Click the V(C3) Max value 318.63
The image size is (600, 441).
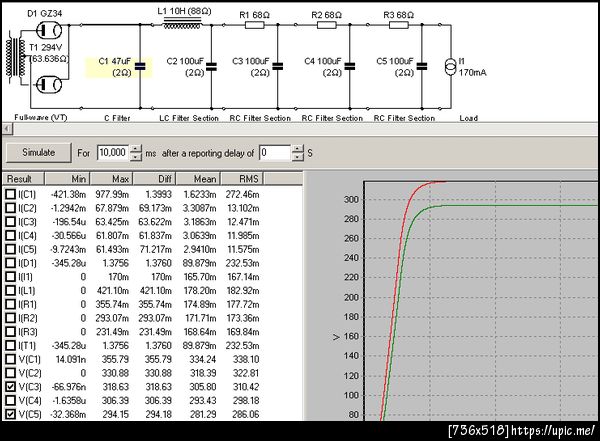115,387
